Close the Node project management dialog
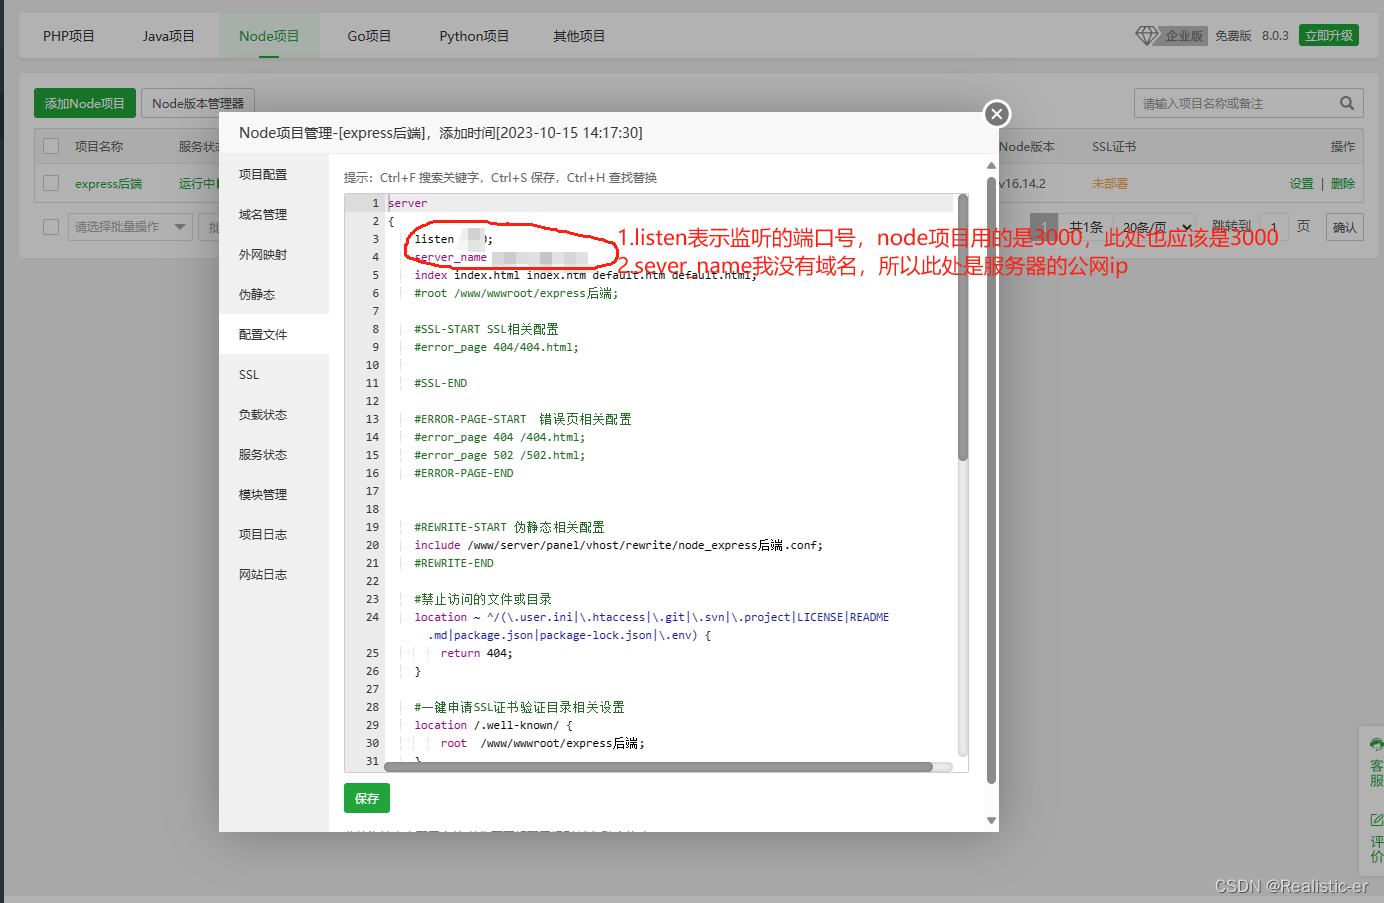Screen dimensions: 1384x903 click(x=996, y=114)
